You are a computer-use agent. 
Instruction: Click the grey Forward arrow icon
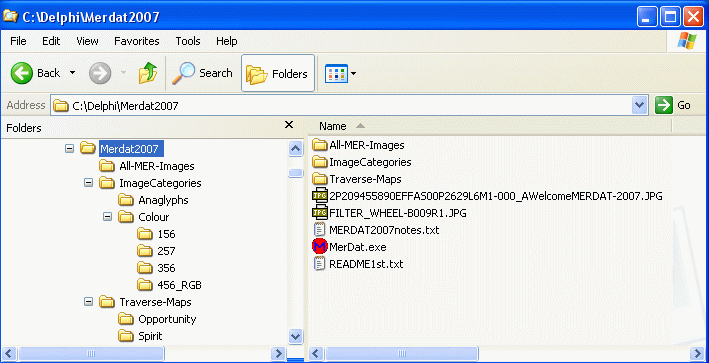(x=100, y=73)
